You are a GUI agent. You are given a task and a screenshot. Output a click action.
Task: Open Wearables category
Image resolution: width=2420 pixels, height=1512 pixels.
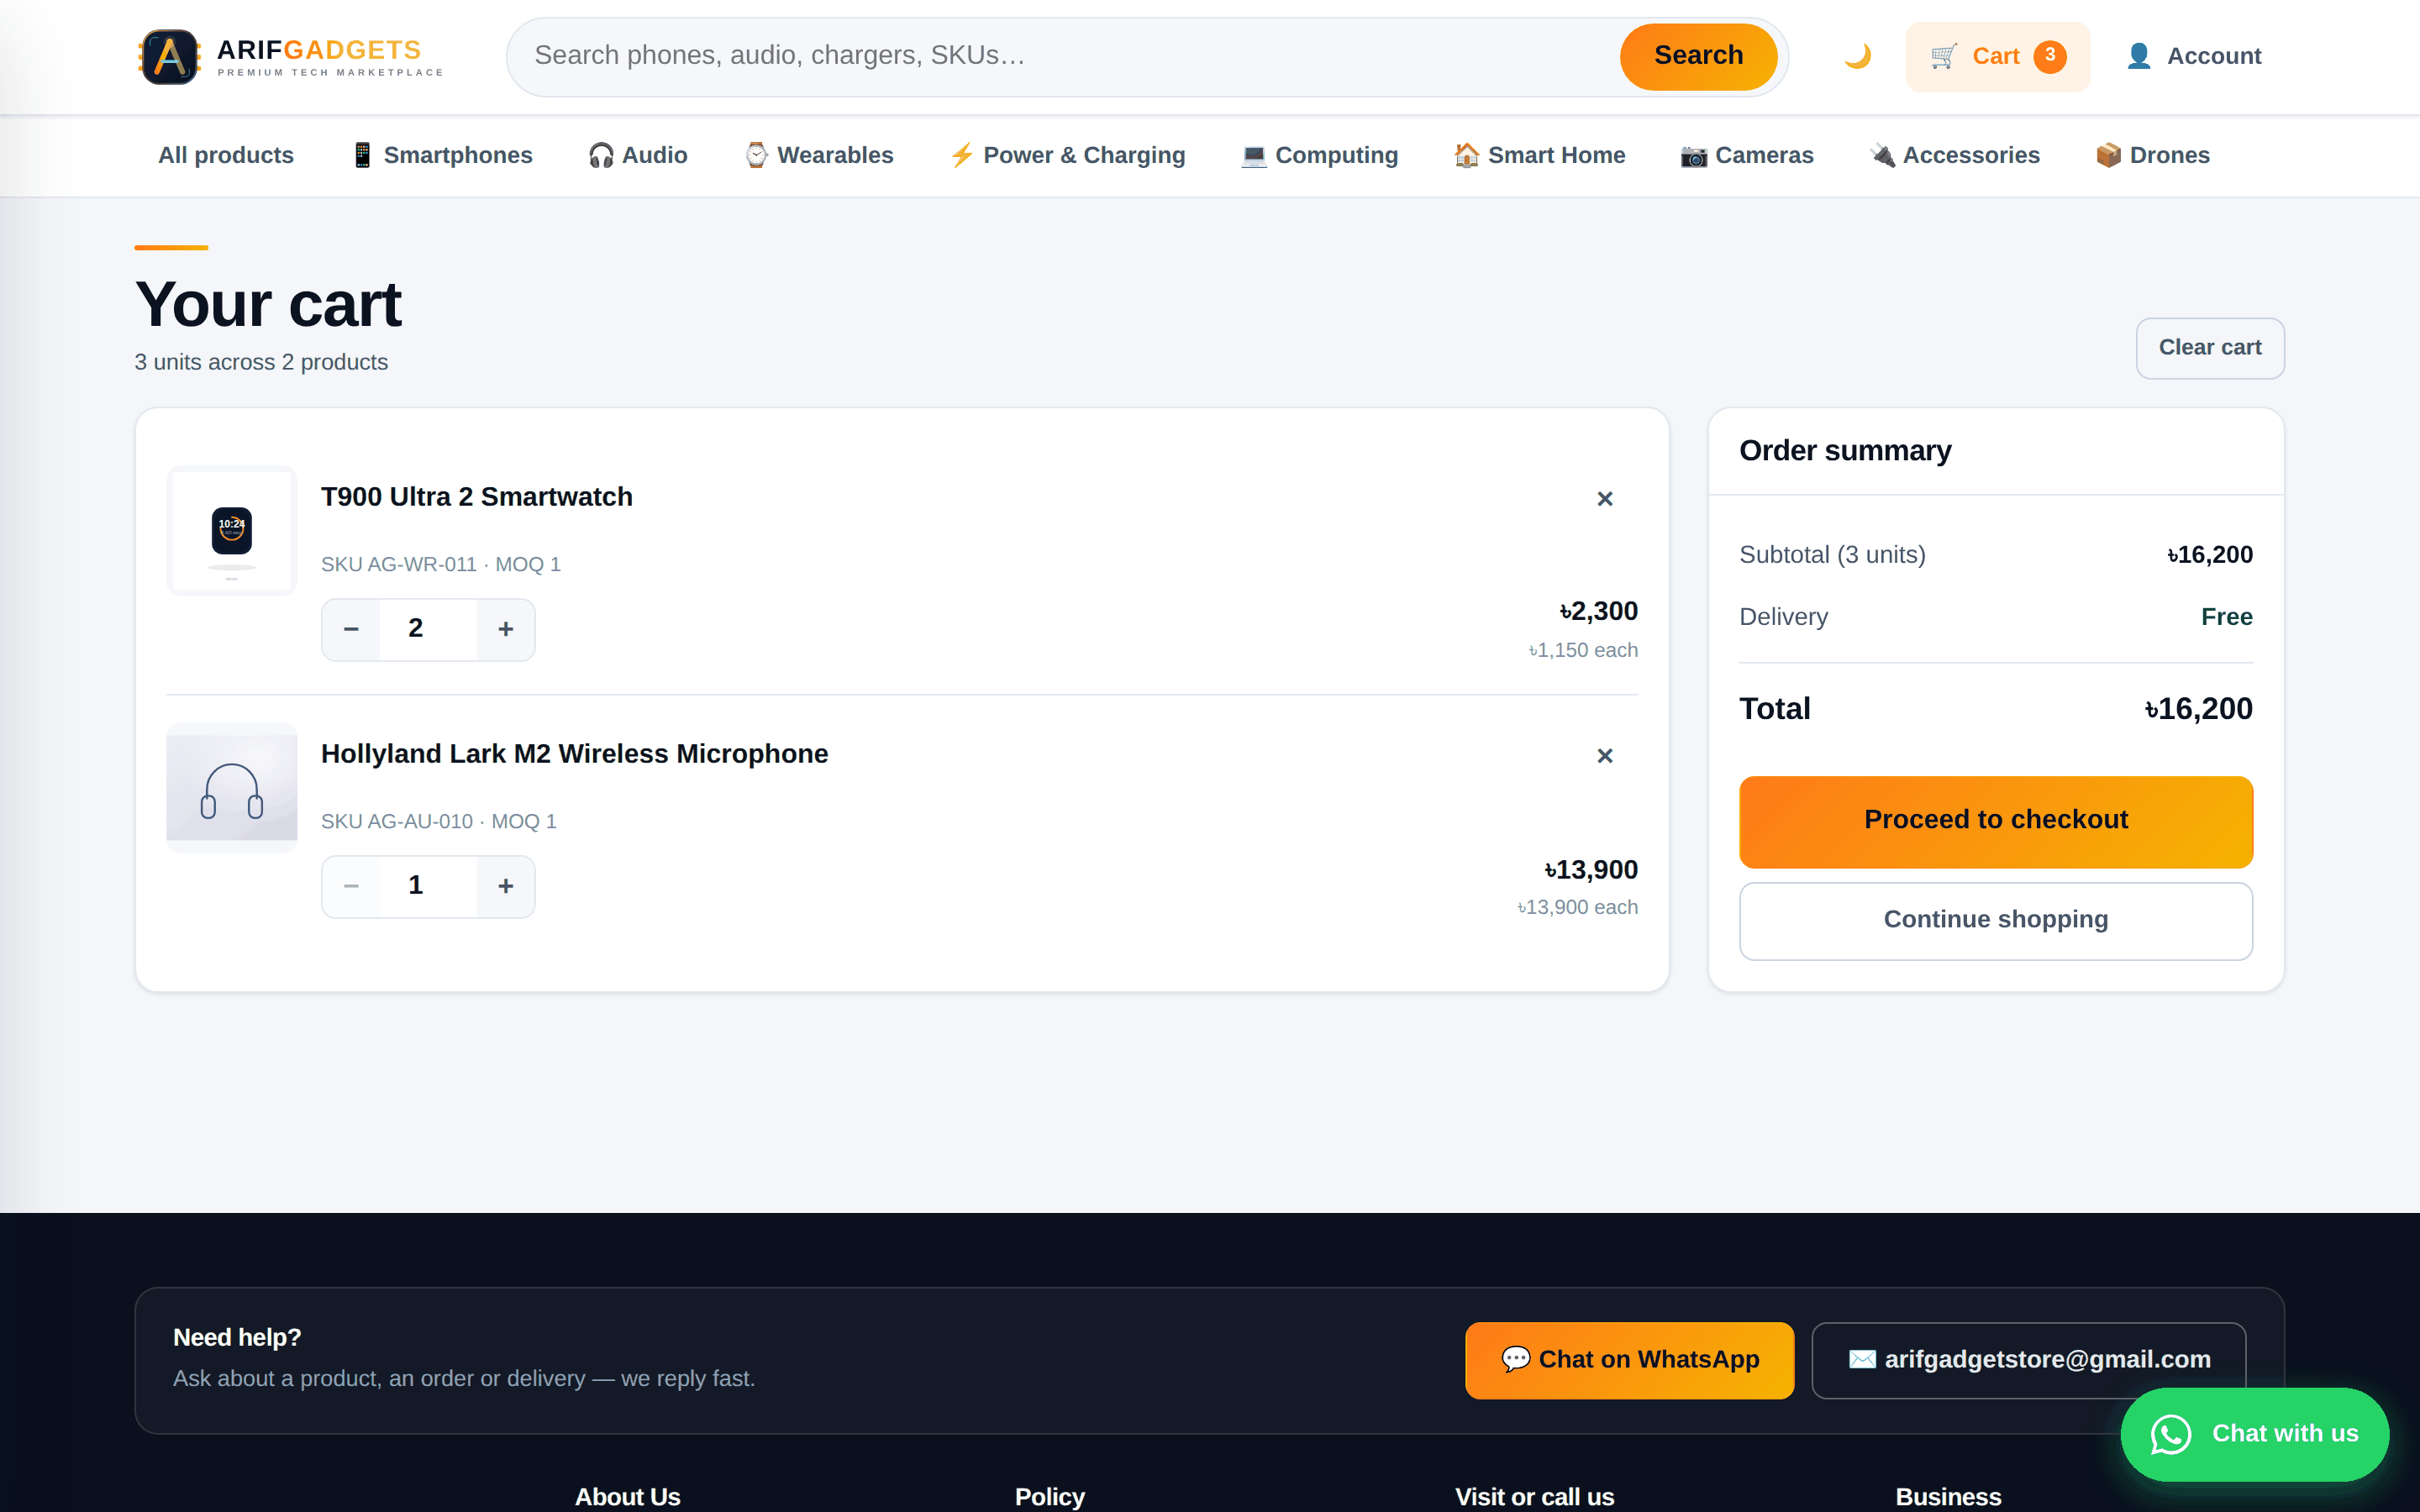pos(819,155)
